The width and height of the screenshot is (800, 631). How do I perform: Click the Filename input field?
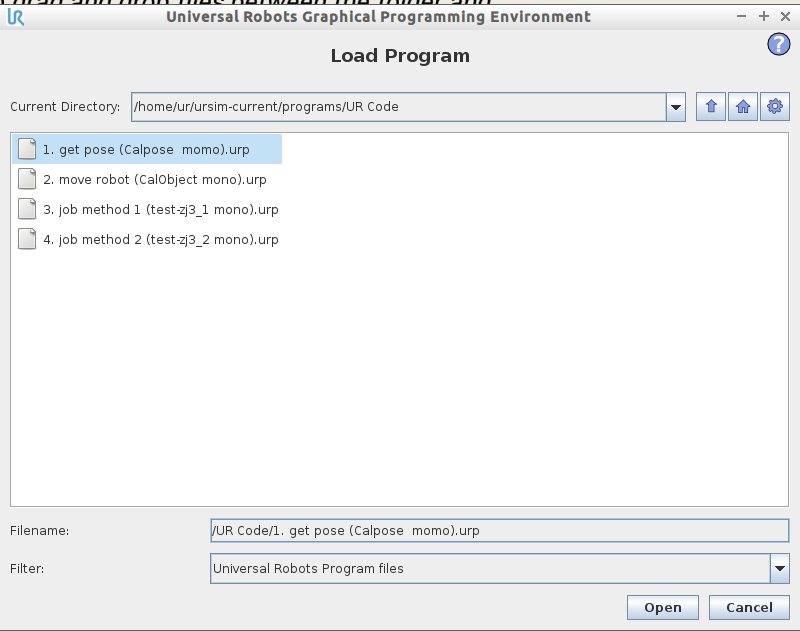499,531
